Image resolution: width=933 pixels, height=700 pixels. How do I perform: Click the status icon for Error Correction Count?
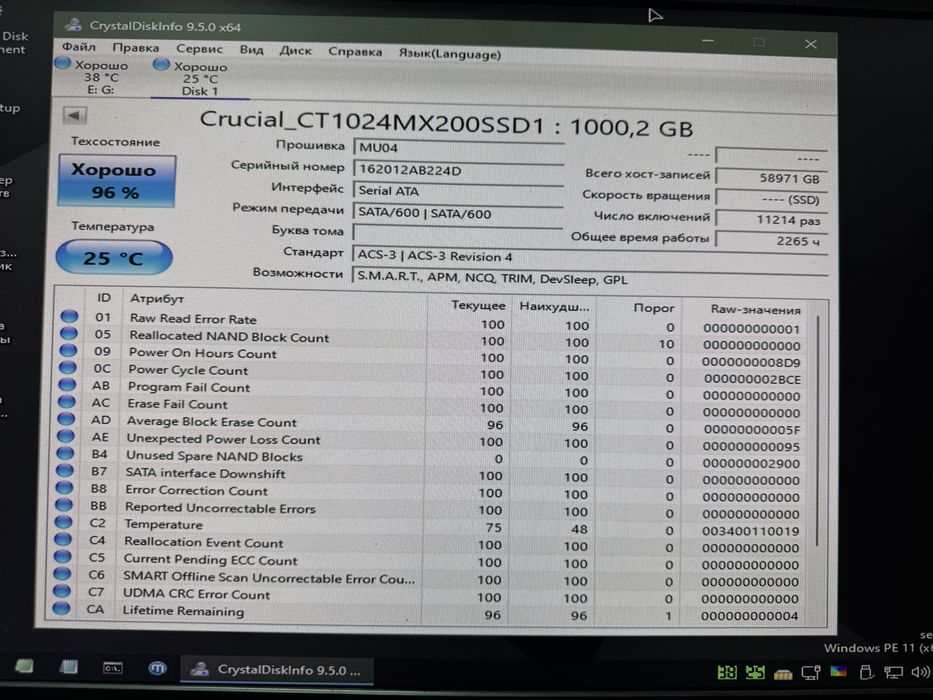(64, 488)
